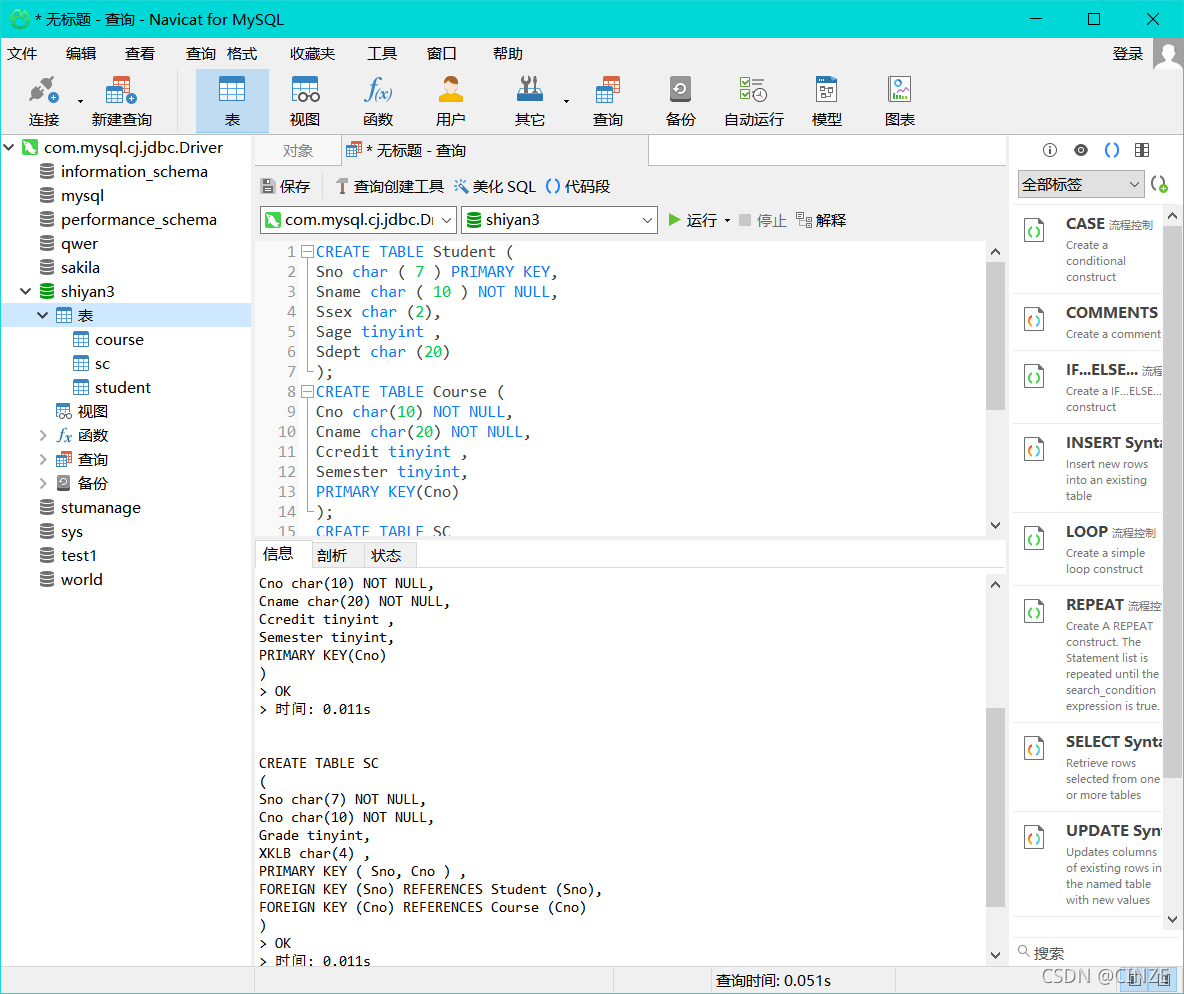This screenshot has height=994, width=1184.
Task: Click the snippets panel vertical scrollbar
Action: tap(1173, 500)
